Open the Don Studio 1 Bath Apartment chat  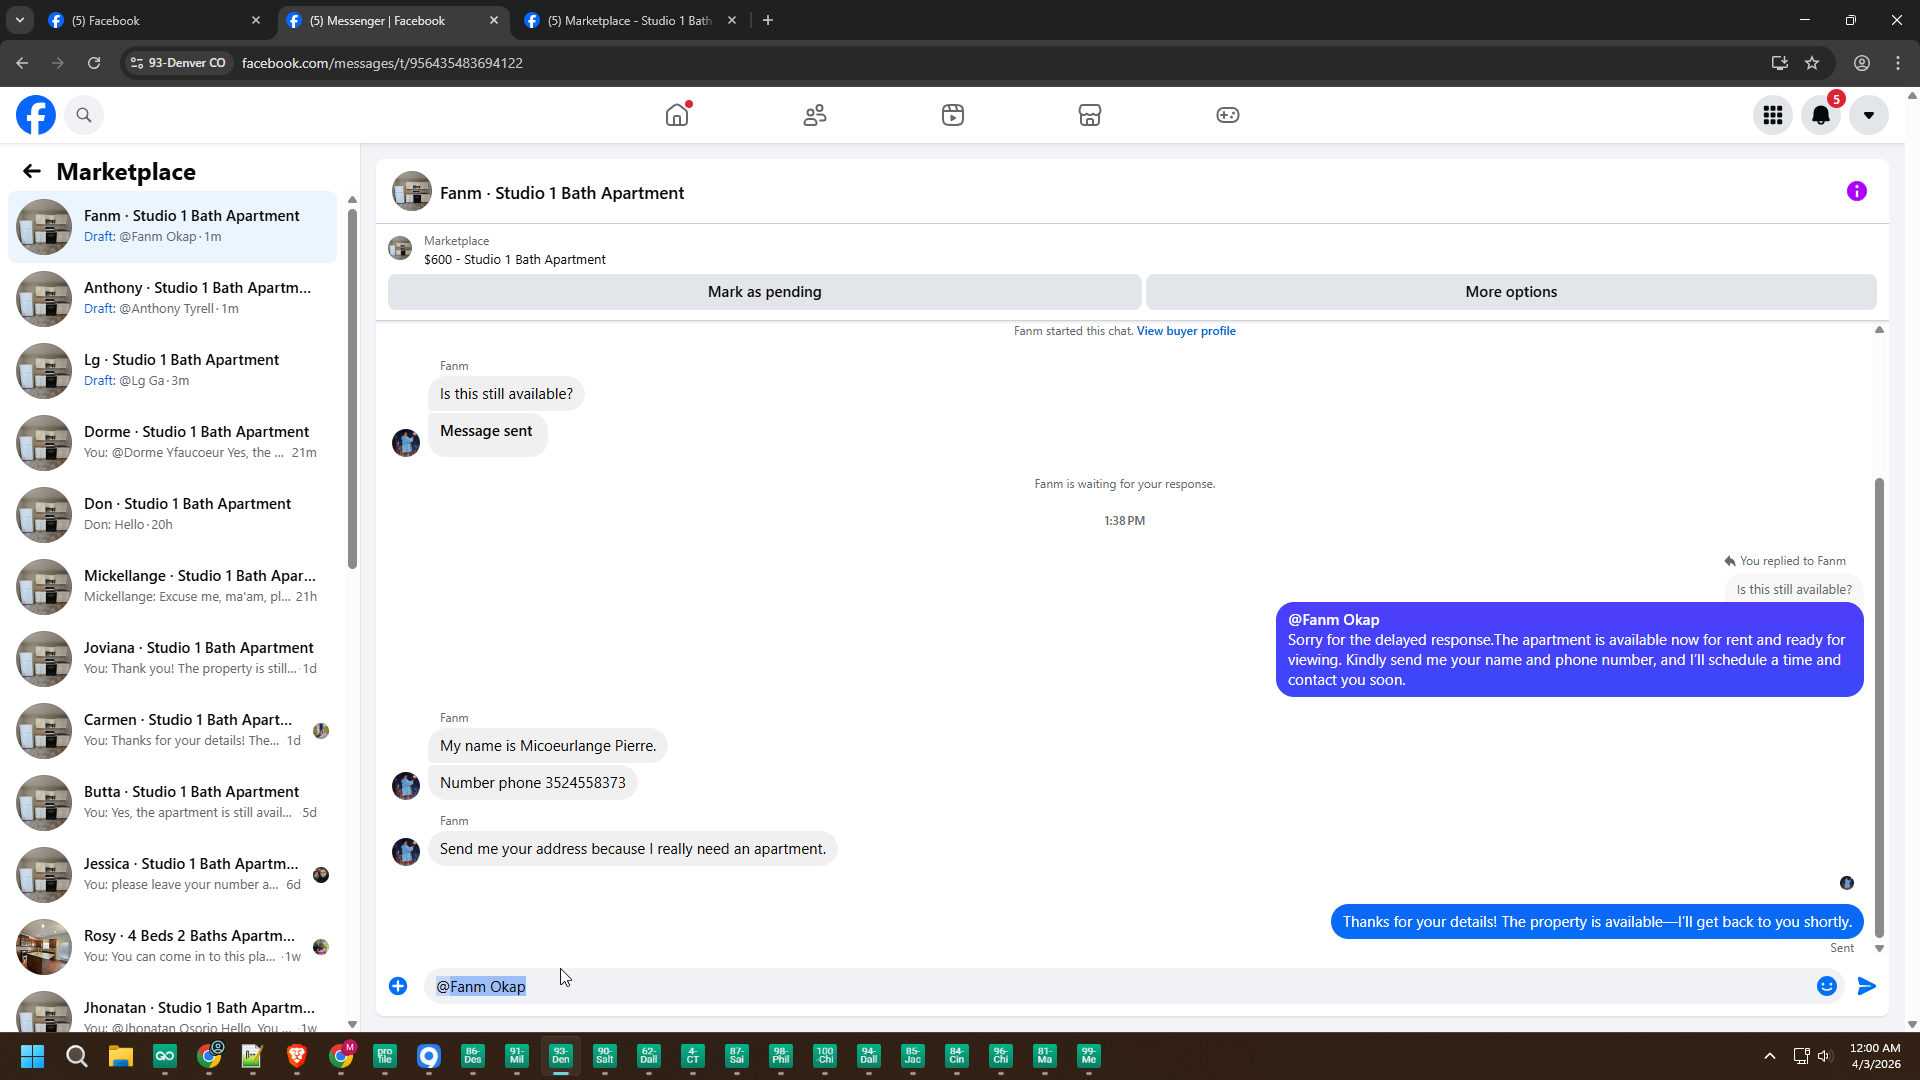(172, 514)
